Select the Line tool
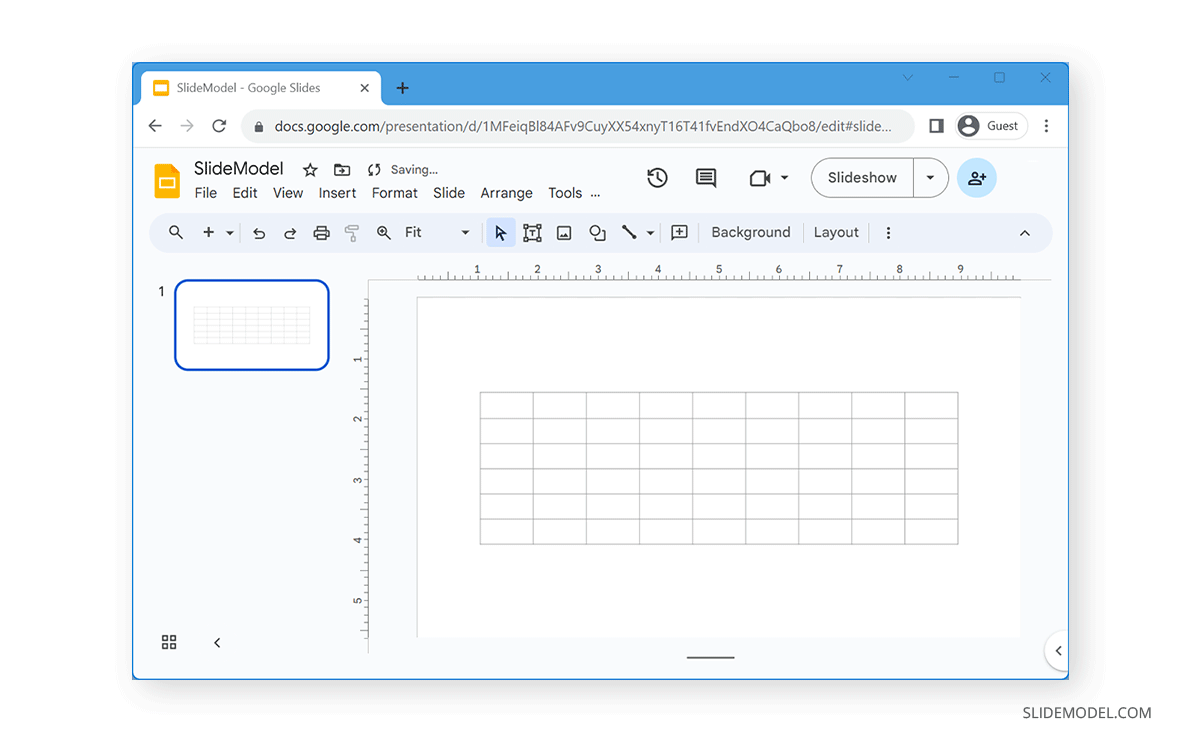This screenshot has width=1200, height=743. (630, 232)
